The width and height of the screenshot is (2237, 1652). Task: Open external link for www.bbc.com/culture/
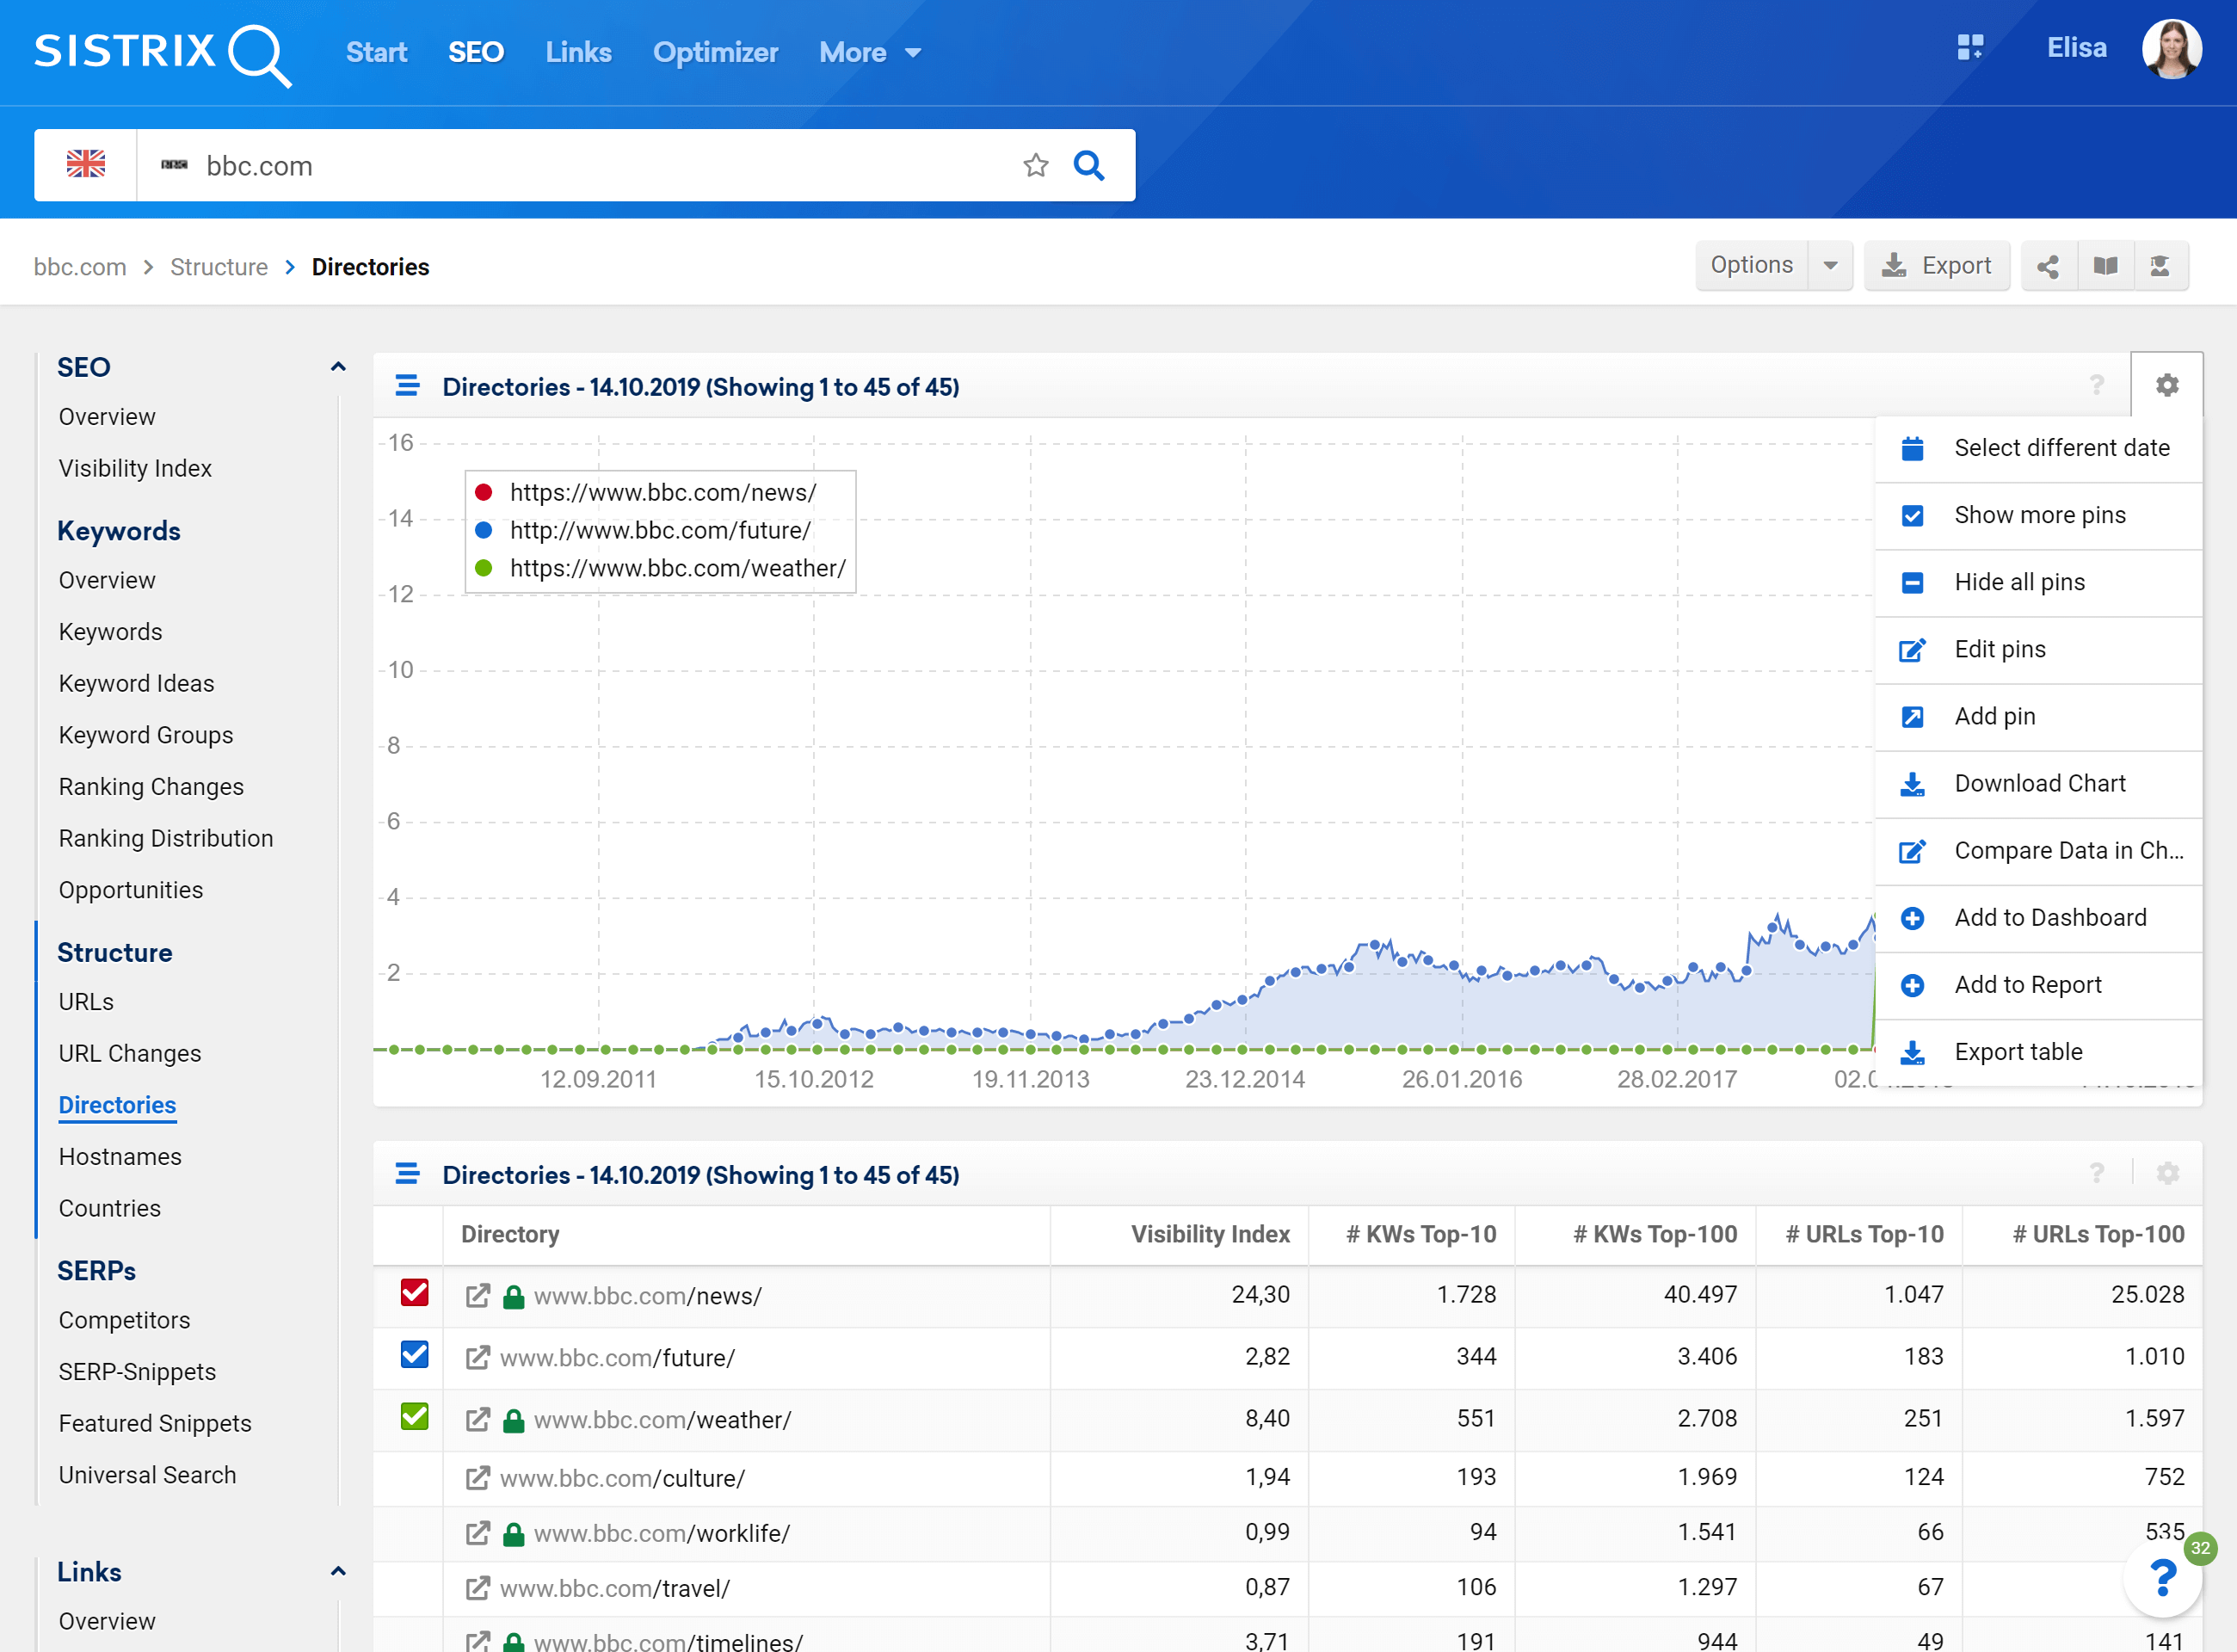coord(478,1478)
